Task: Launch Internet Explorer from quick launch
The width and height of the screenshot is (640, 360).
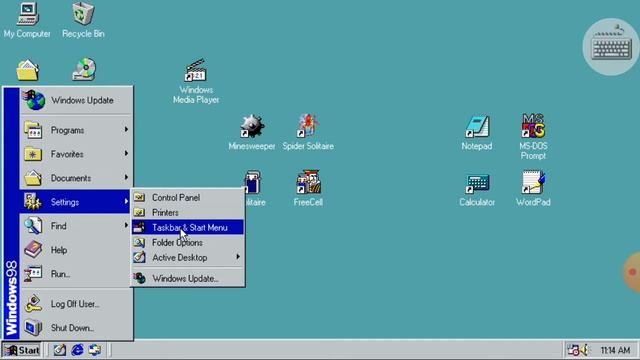Action: click(x=78, y=350)
